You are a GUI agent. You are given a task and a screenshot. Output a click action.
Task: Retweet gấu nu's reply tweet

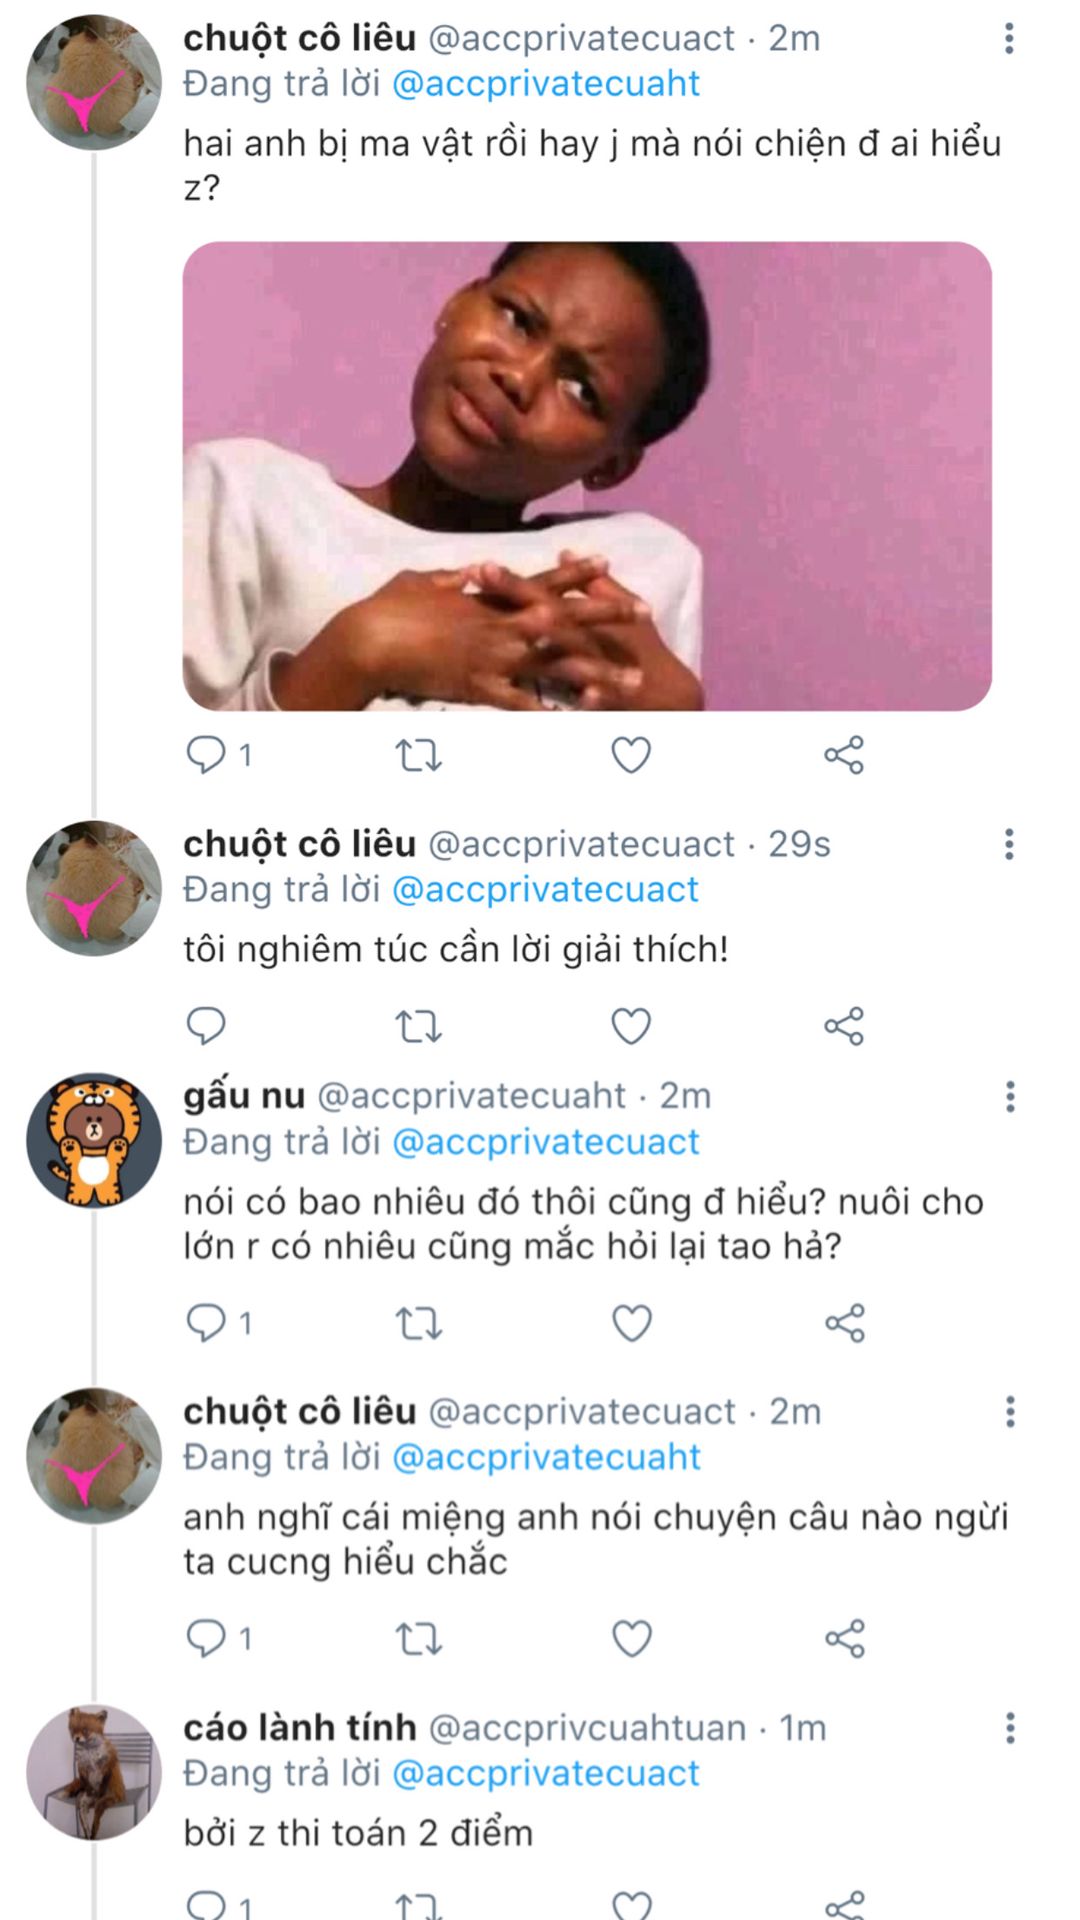(x=419, y=1323)
